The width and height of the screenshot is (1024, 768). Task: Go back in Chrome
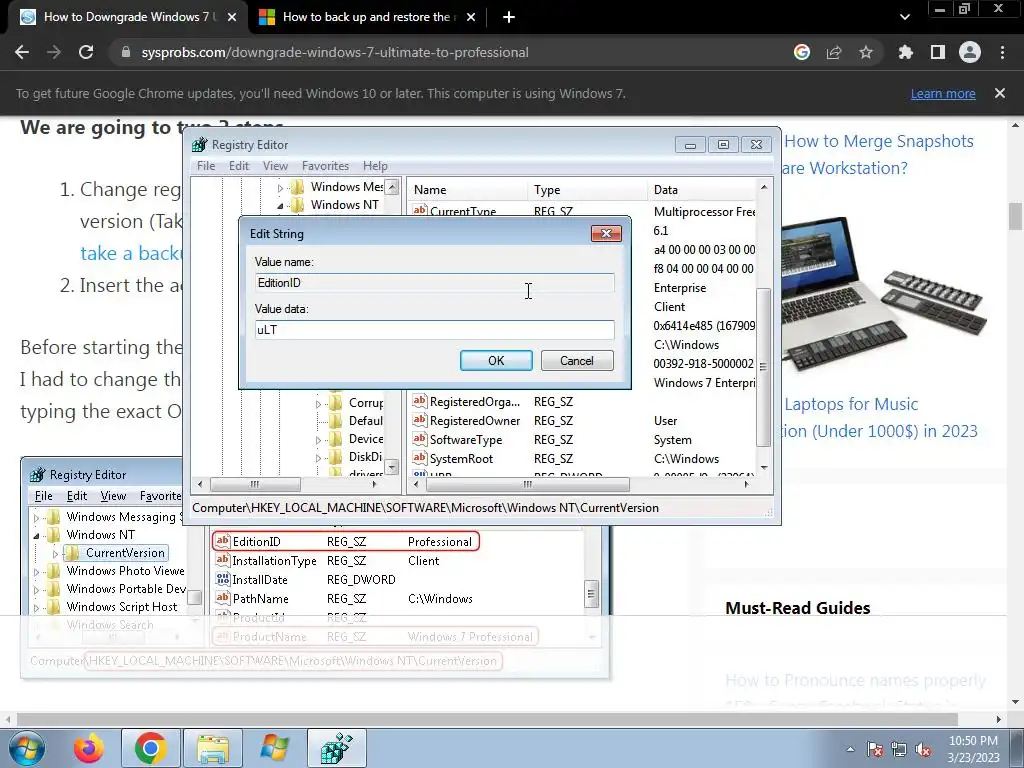(x=22, y=52)
